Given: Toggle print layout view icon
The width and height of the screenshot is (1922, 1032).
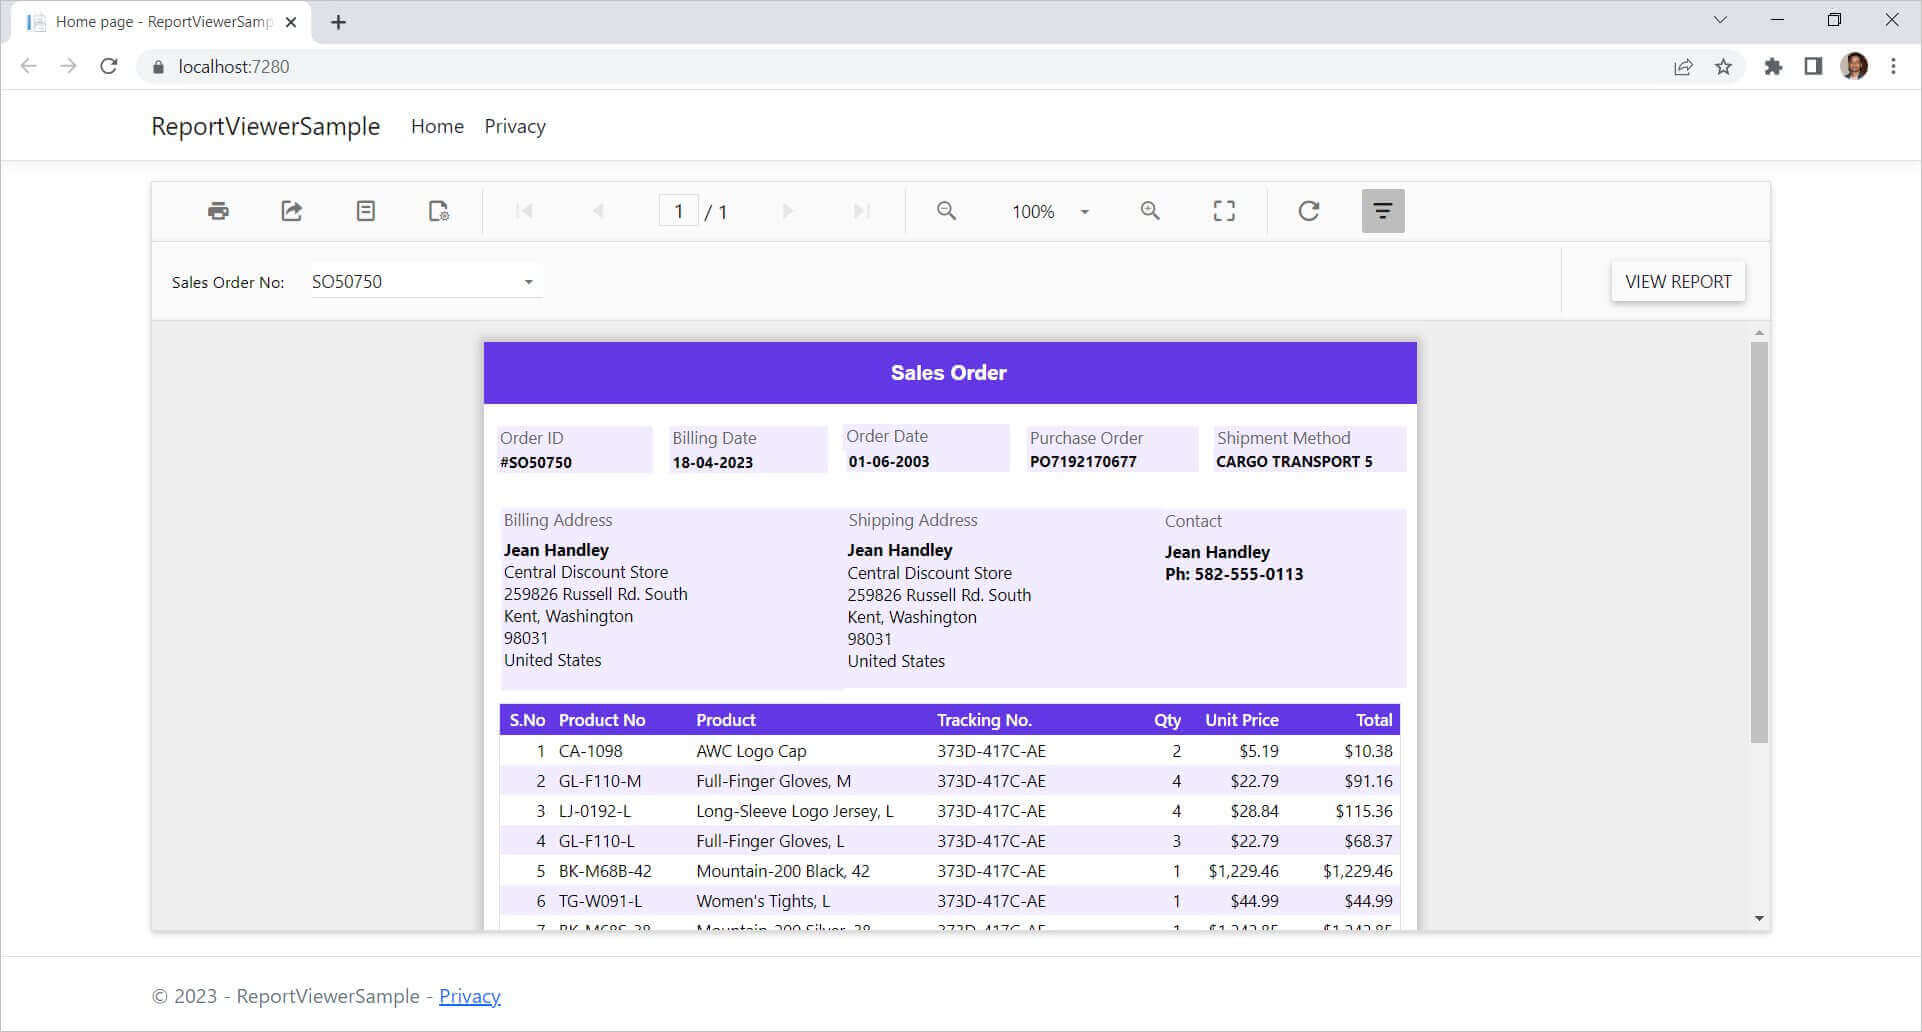Looking at the screenshot, I should 365,210.
